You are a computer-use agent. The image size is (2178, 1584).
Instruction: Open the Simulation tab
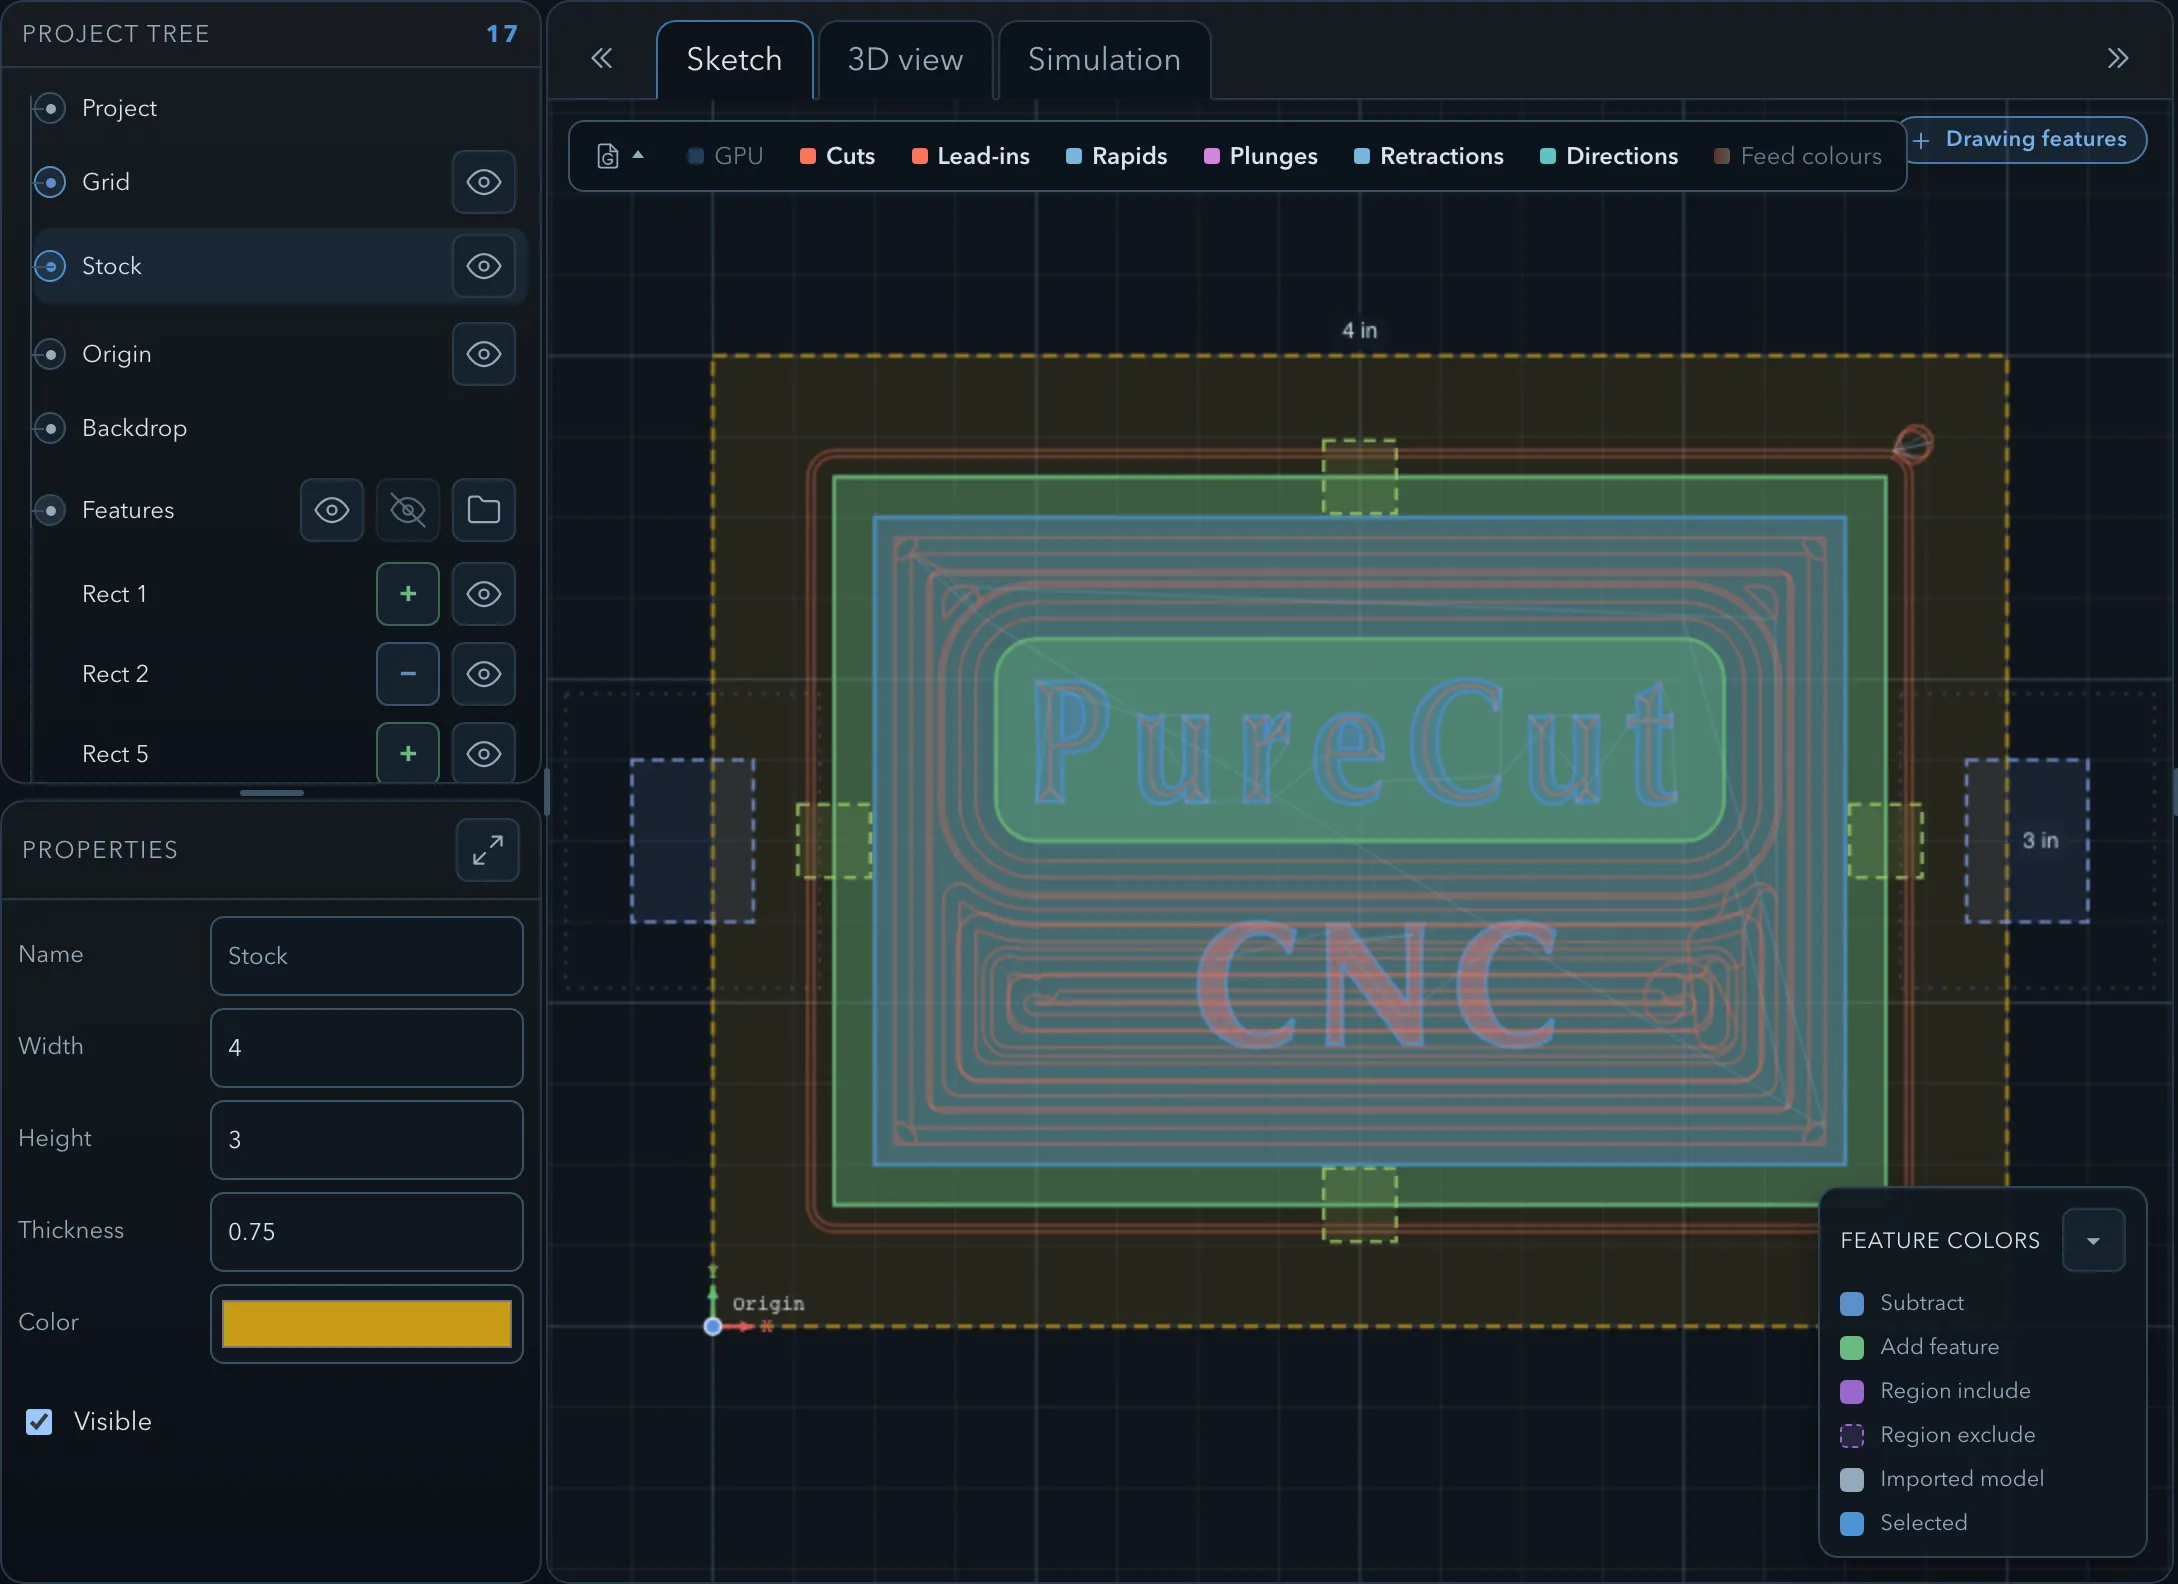1104,60
